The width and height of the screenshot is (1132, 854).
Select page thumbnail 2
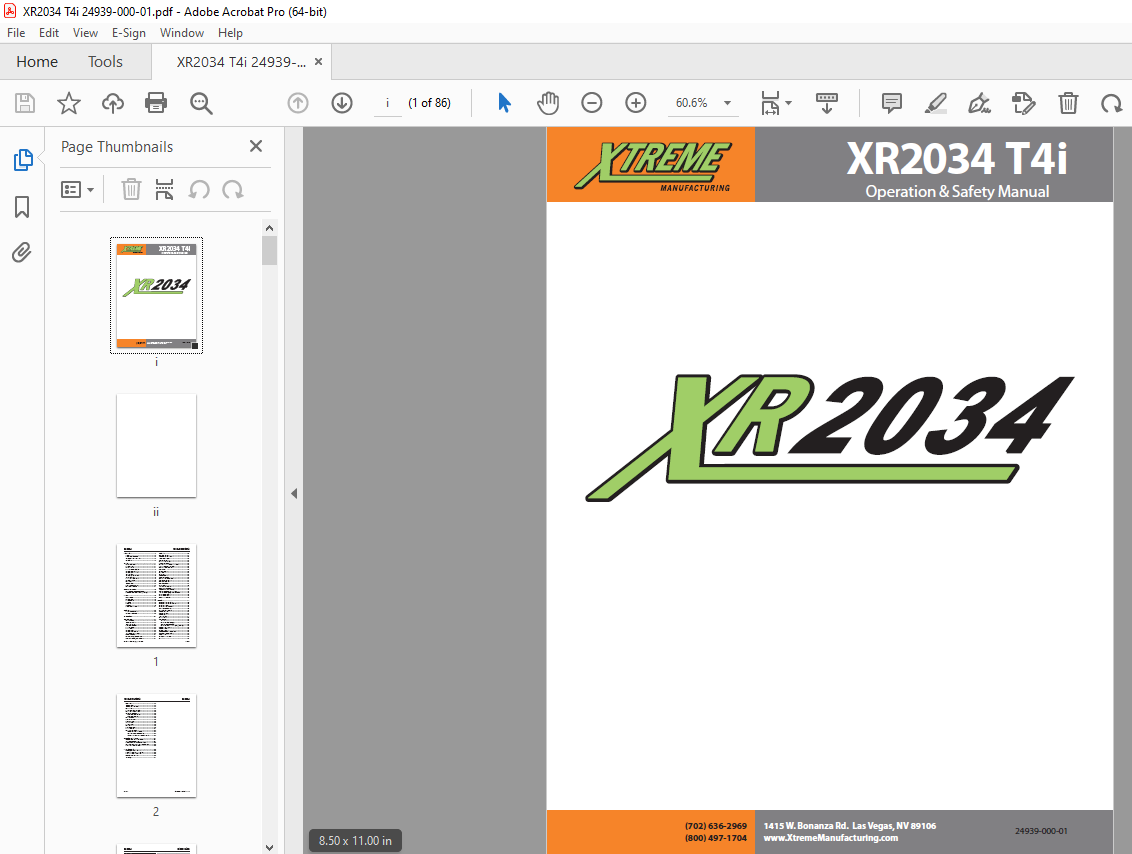pos(157,746)
